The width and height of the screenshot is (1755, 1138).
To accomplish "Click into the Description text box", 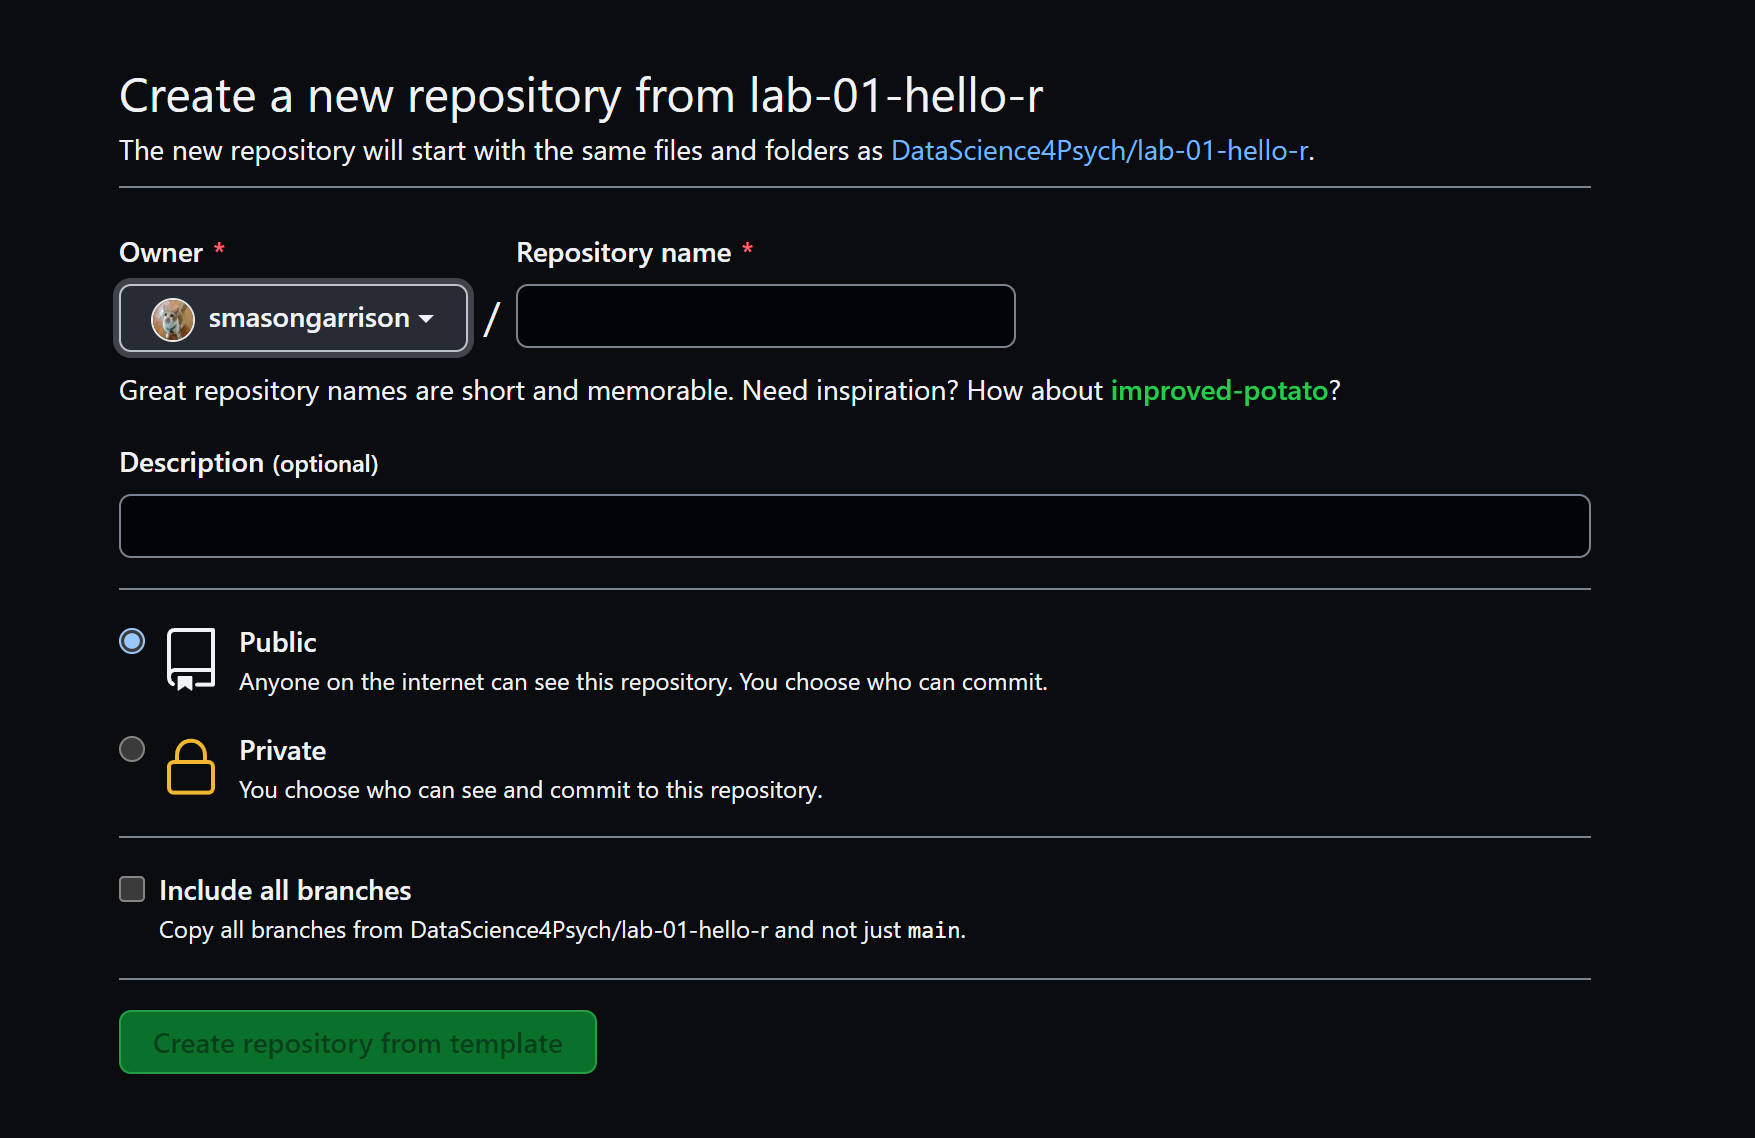I will [854, 526].
